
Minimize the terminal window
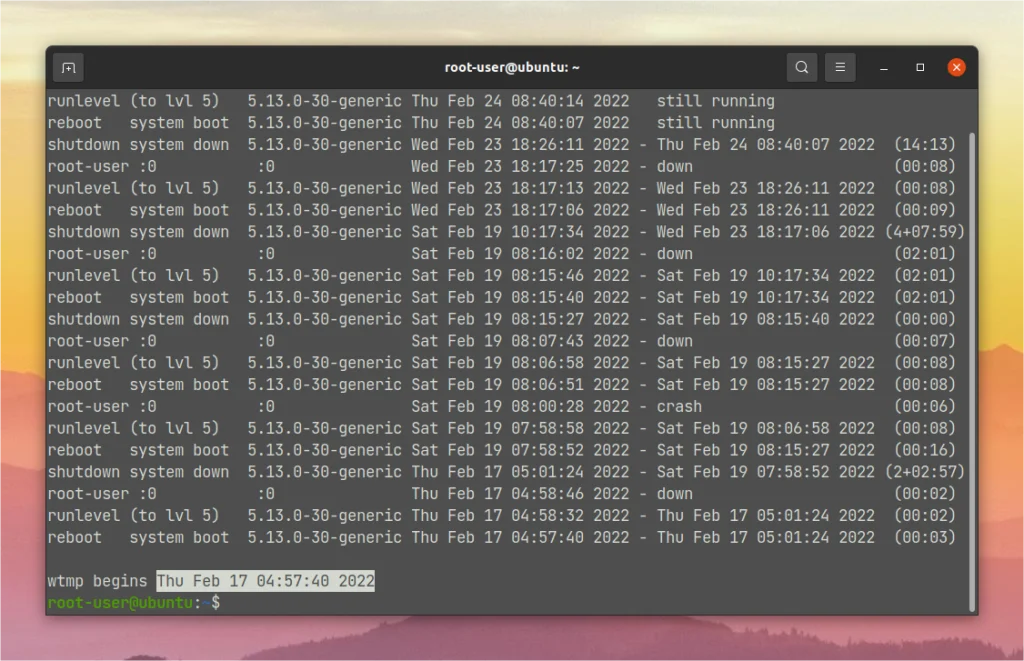(881, 67)
